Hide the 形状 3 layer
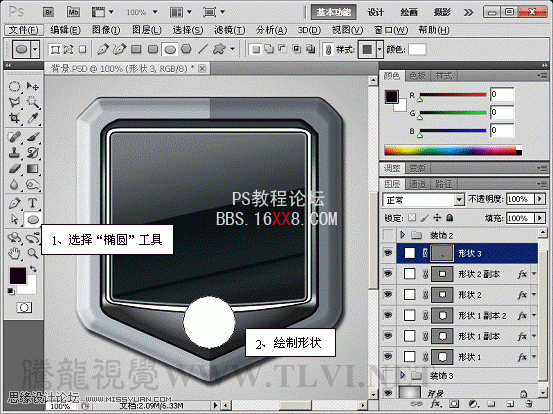The height and width of the screenshot is (414, 553). click(388, 253)
